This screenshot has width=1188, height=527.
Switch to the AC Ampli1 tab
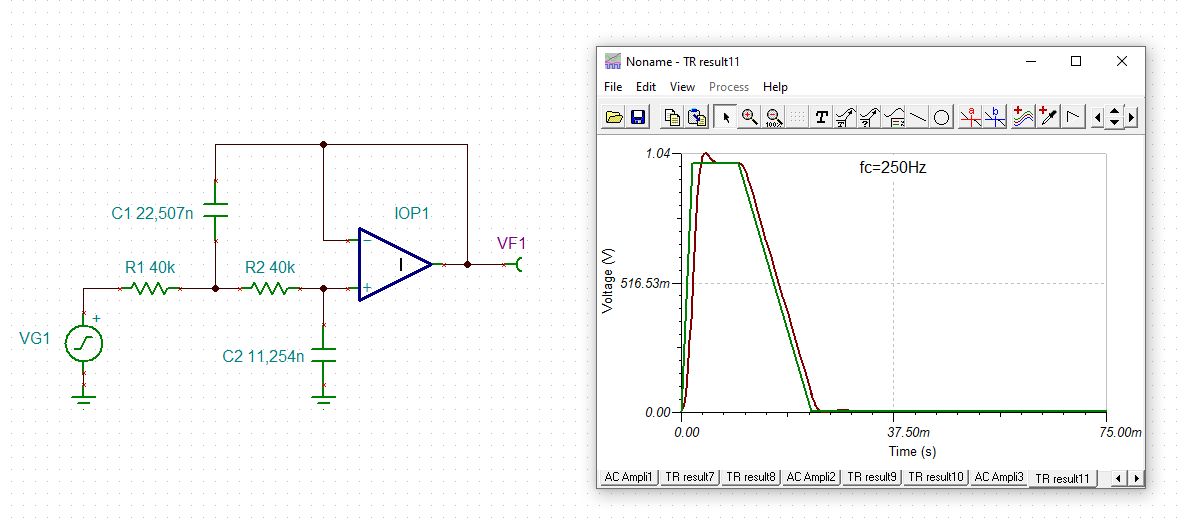click(x=628, y=477)
